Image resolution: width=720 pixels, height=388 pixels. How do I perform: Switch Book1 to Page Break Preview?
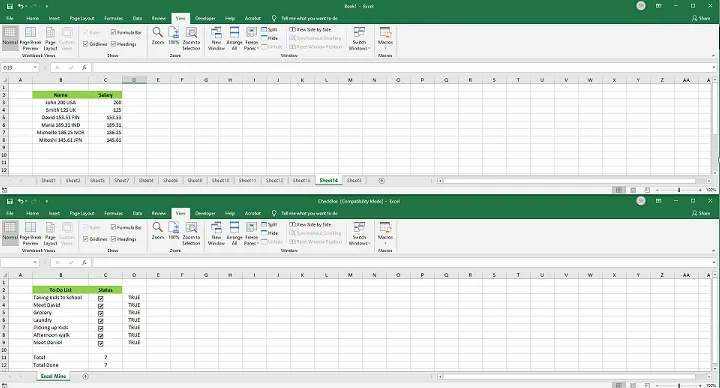point(30,39)
